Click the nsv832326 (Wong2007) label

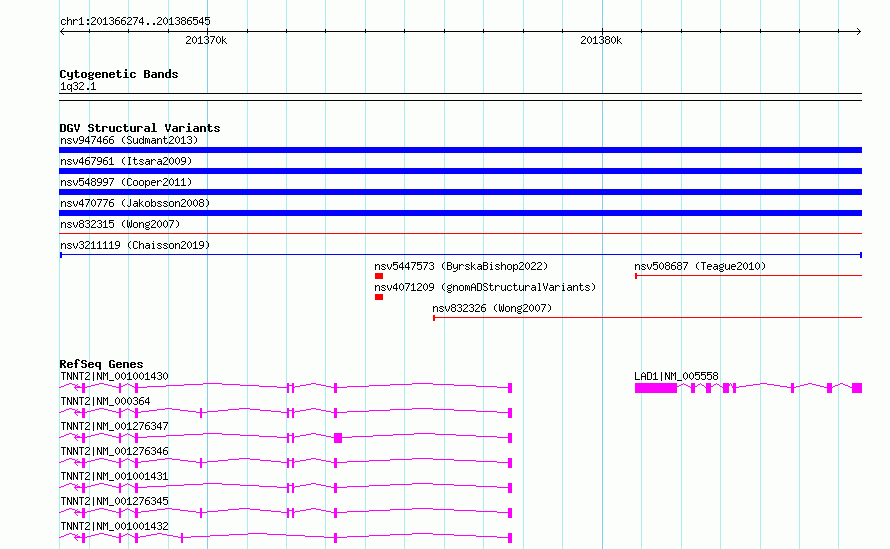click(x=492, y=308)
